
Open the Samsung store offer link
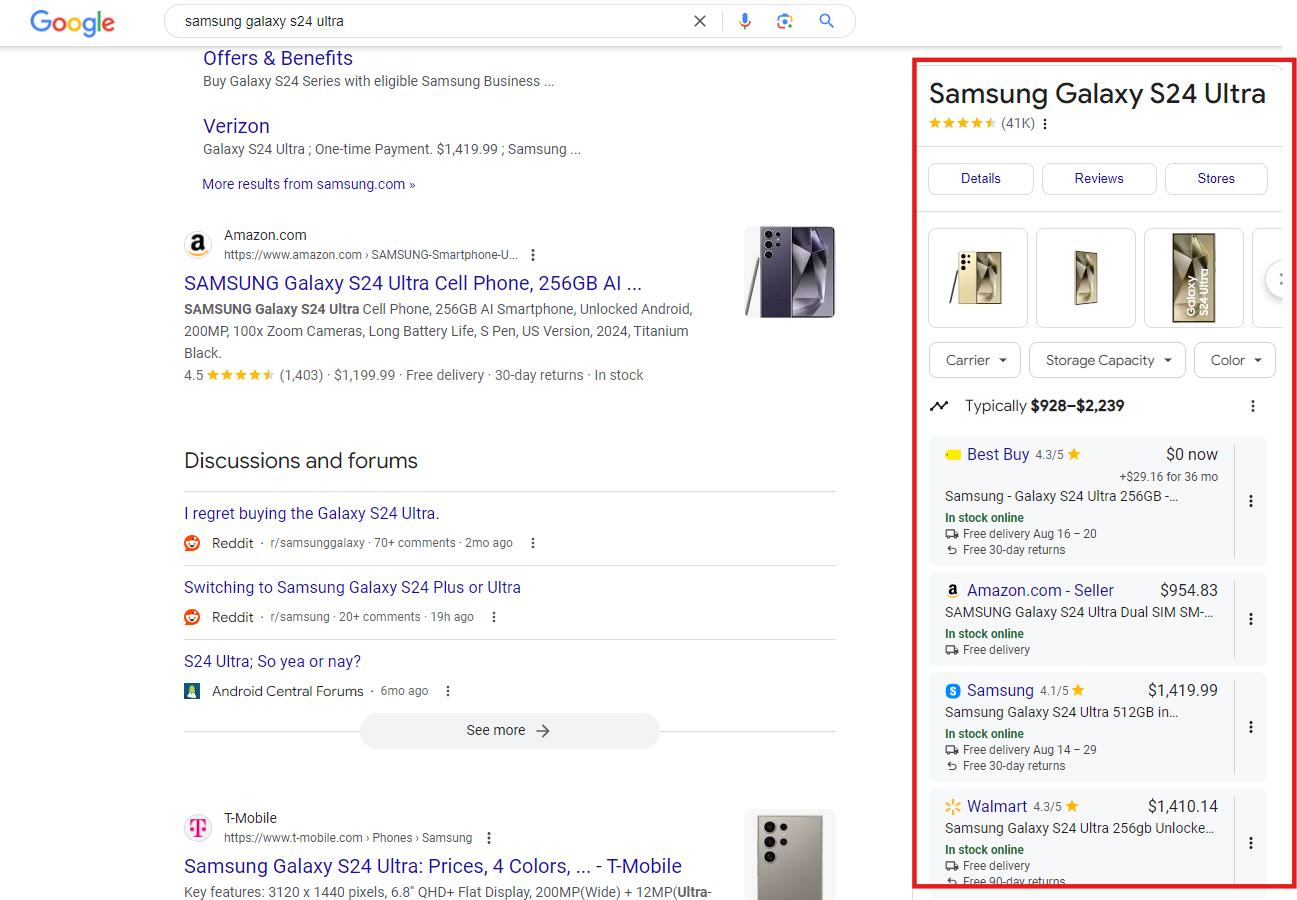point(1000,690)
